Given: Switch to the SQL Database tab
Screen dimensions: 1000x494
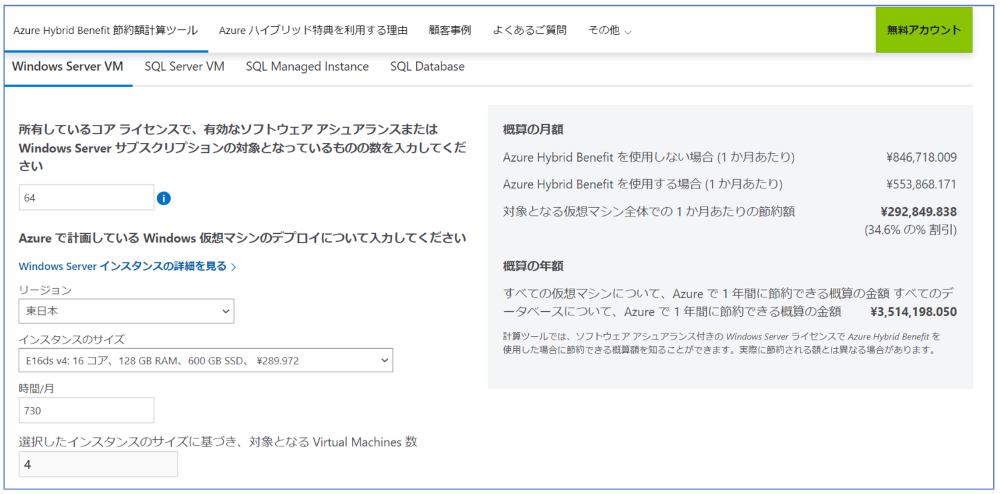Looking at the screenshot, I should click(427, 67).
